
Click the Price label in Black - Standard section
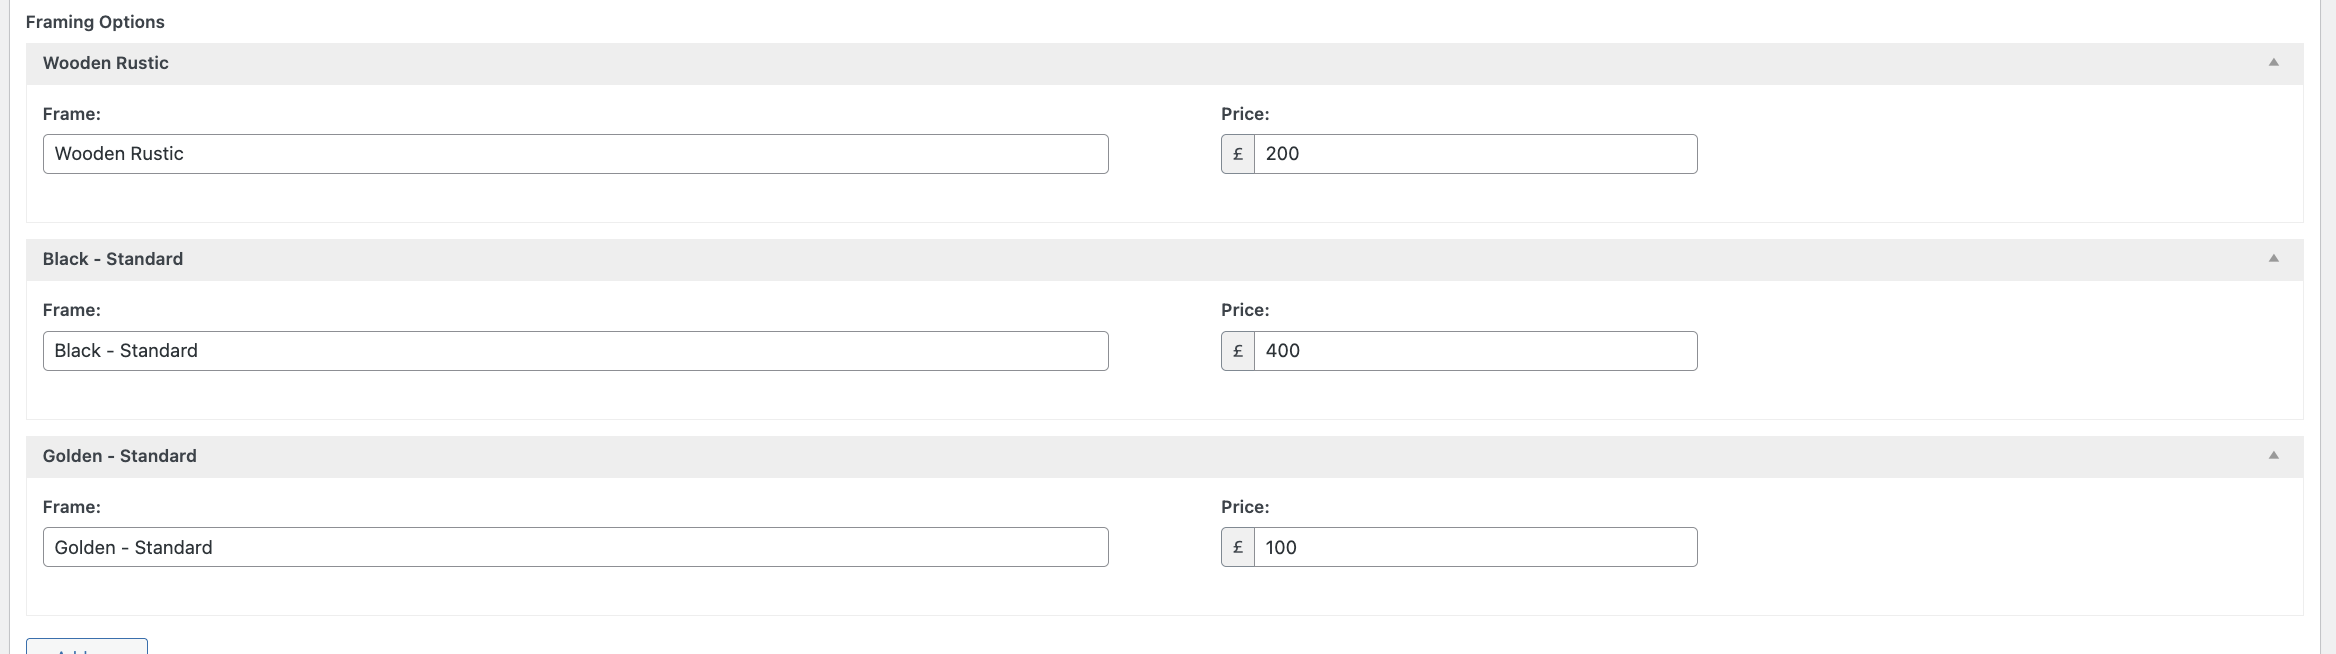[x=1245, y=310]
